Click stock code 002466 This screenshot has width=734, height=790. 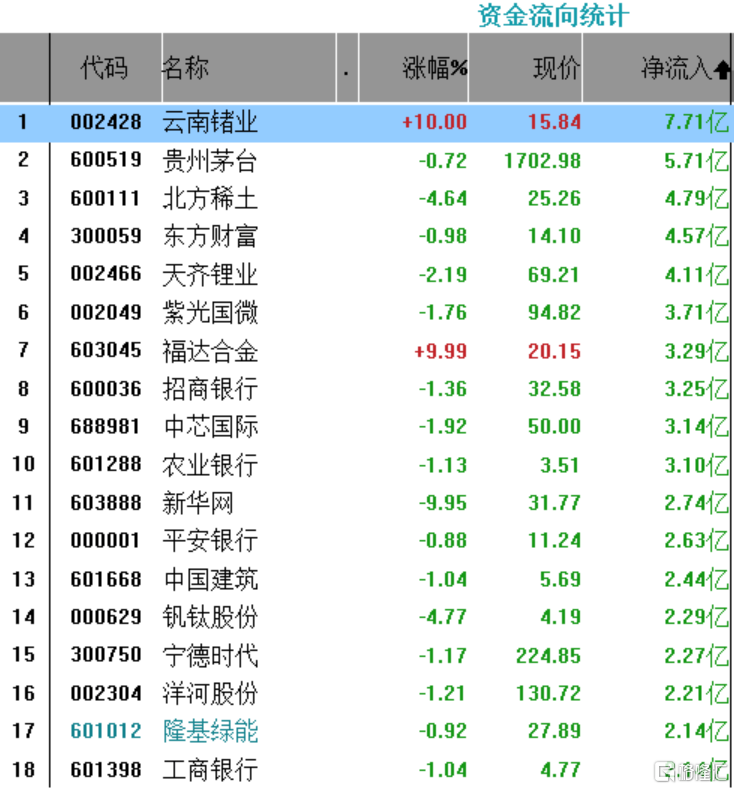click(x=105, y=274)
